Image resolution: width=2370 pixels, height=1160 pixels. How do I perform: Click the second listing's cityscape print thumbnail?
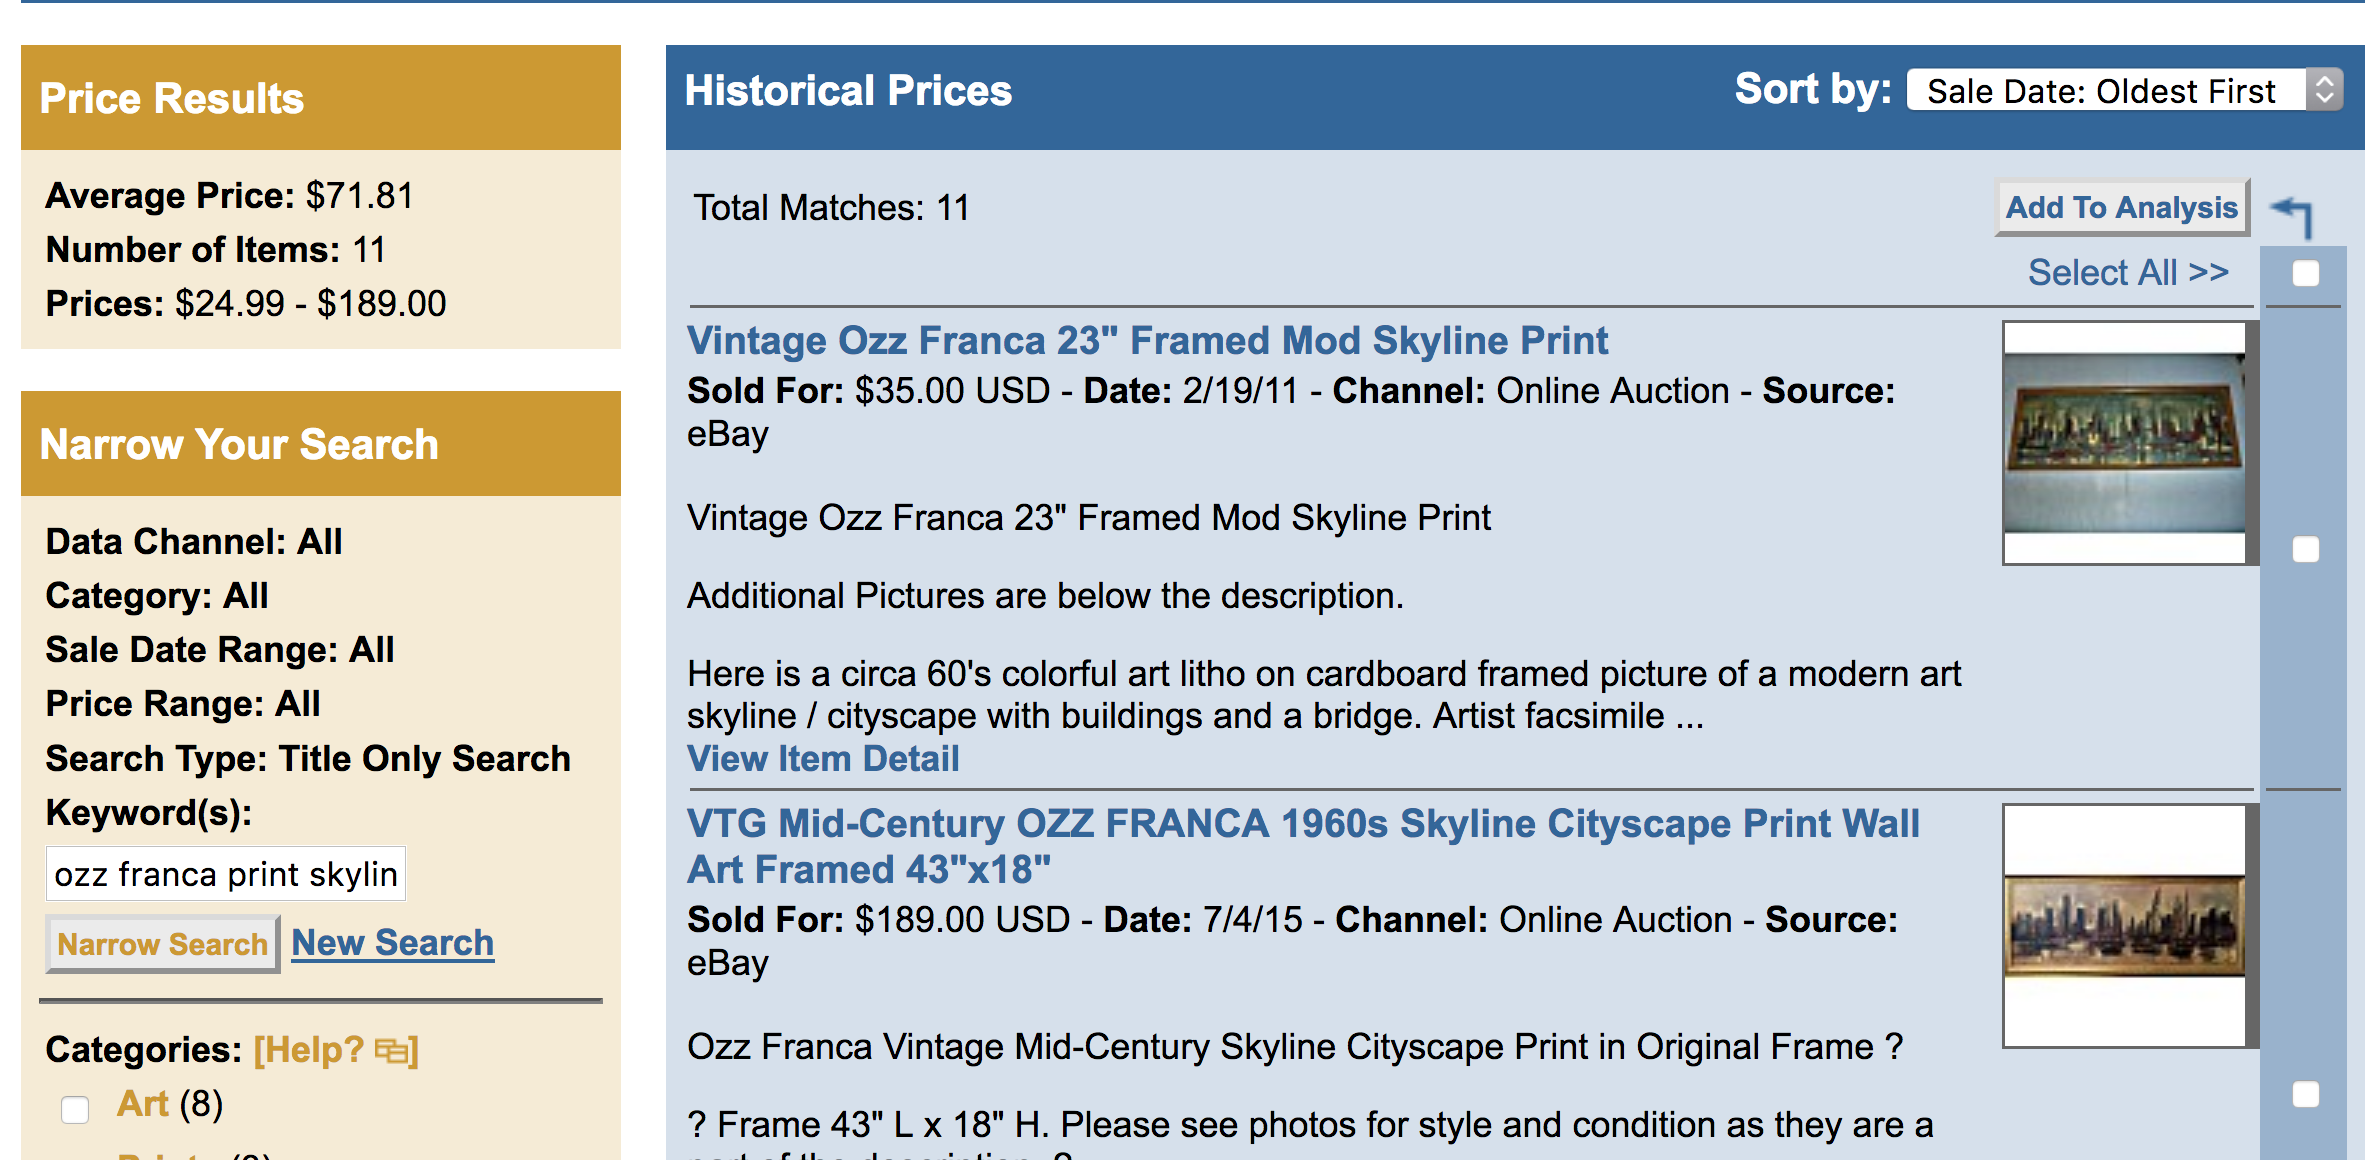tap(2124, 926)
